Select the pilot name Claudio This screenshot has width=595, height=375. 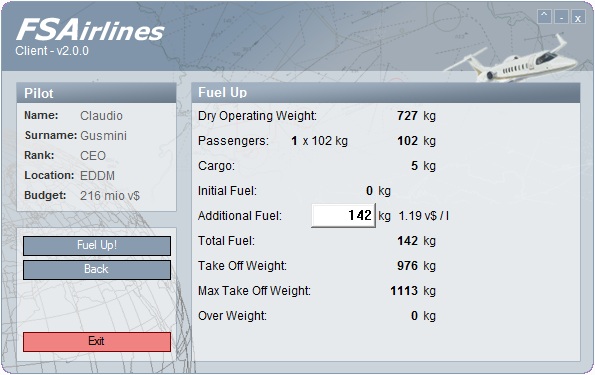101,116
